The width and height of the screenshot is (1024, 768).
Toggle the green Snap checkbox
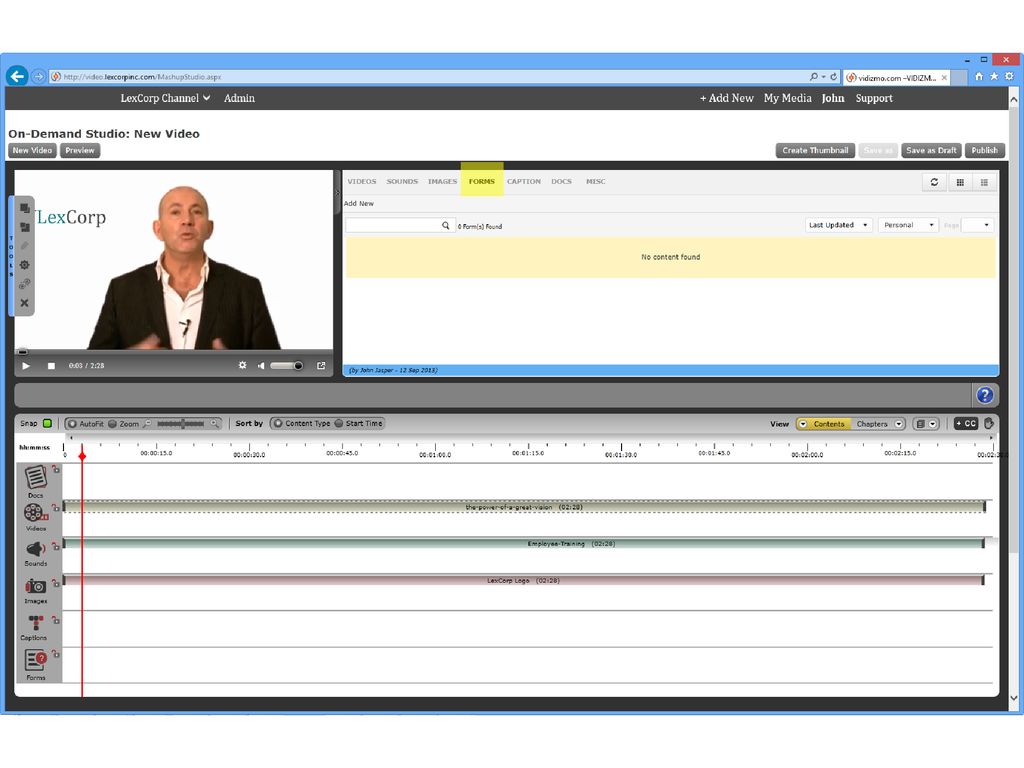pyautogui.click(x=47, y=424)
